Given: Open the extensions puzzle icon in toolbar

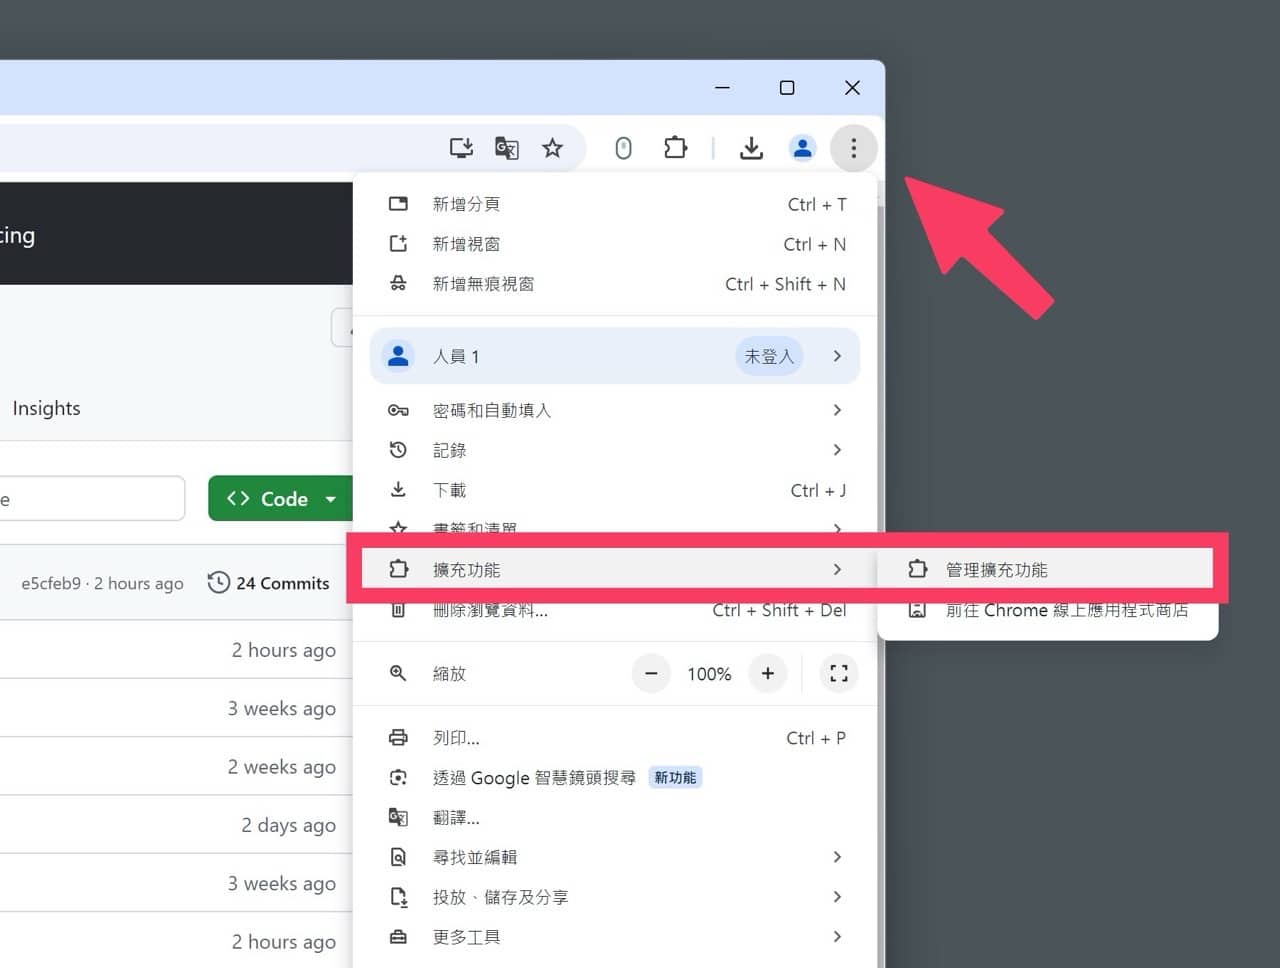Looking at the screenshot, I should (x=676, y=148).
